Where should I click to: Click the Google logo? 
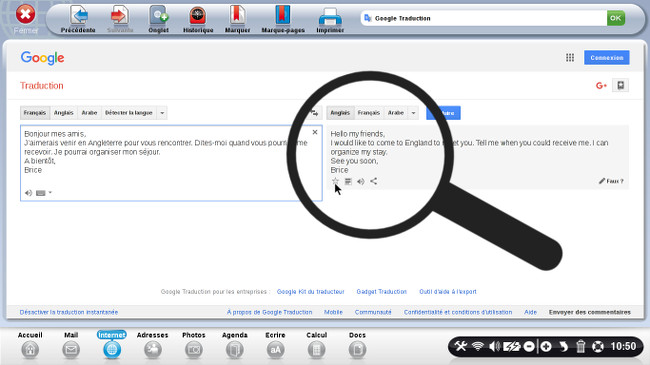tap(42, 58)
